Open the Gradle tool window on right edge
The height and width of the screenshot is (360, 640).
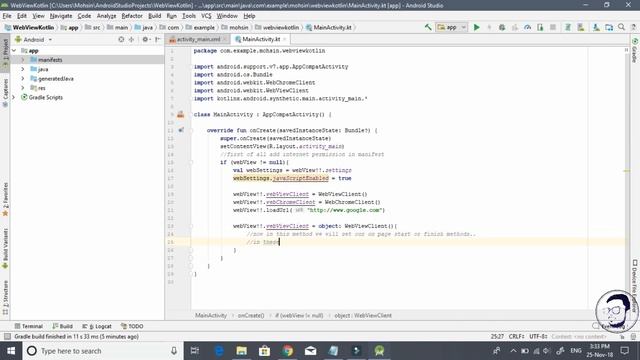click(635, 51)
